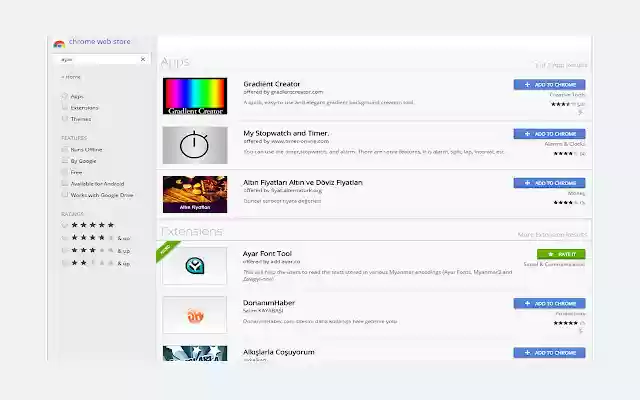Click the small icon below Gradient Creator rating
640x400 pixels.
580,112
